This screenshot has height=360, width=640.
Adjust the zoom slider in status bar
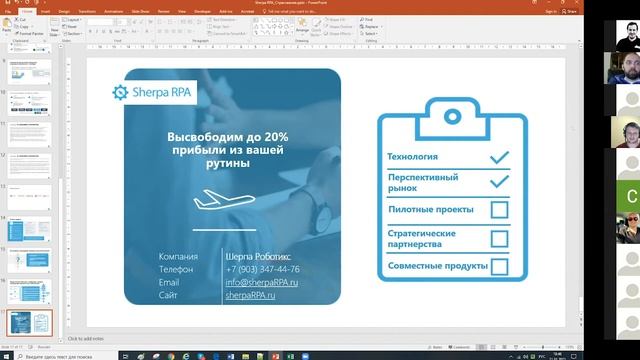tap(542, 347)
